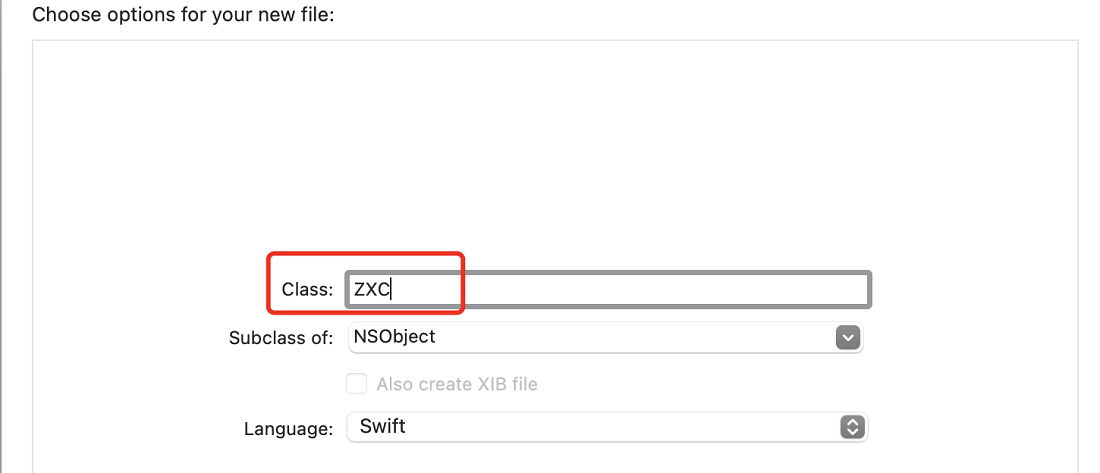Open the Subclass of dropdown list

click(x=605, y=338)
